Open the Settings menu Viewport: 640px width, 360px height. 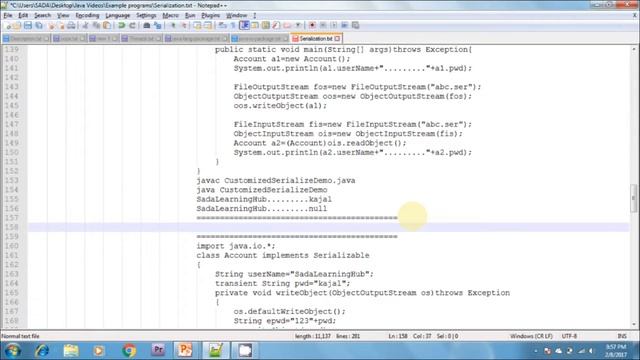[146, 16]
